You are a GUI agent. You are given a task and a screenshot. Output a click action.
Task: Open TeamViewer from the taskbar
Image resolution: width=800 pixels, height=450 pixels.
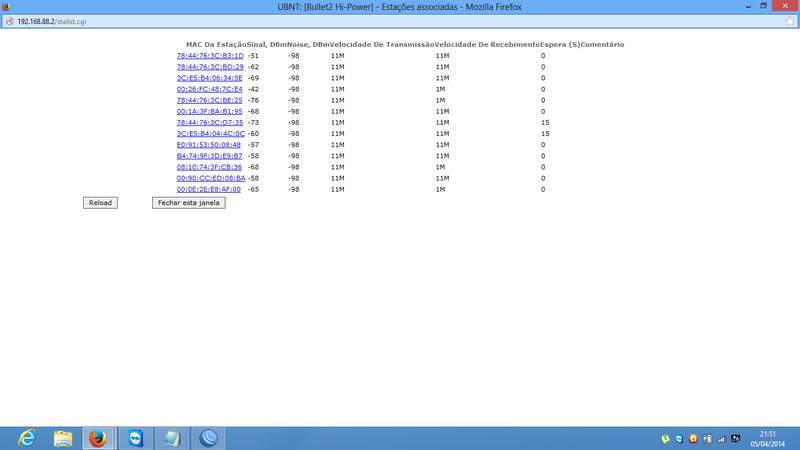pyautogui.click(x=136, y=438)
